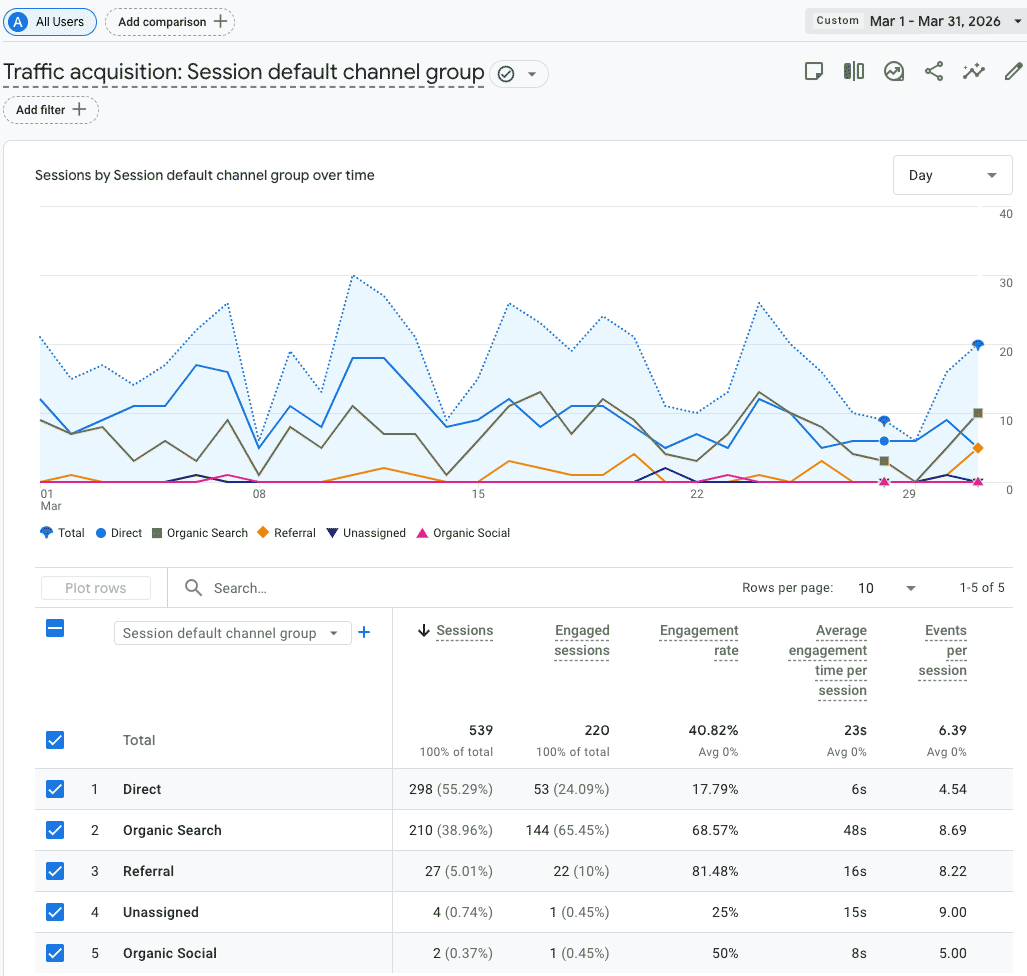
Task: Expand the Rows per page dropdown
Action: [x=887, y=588]
